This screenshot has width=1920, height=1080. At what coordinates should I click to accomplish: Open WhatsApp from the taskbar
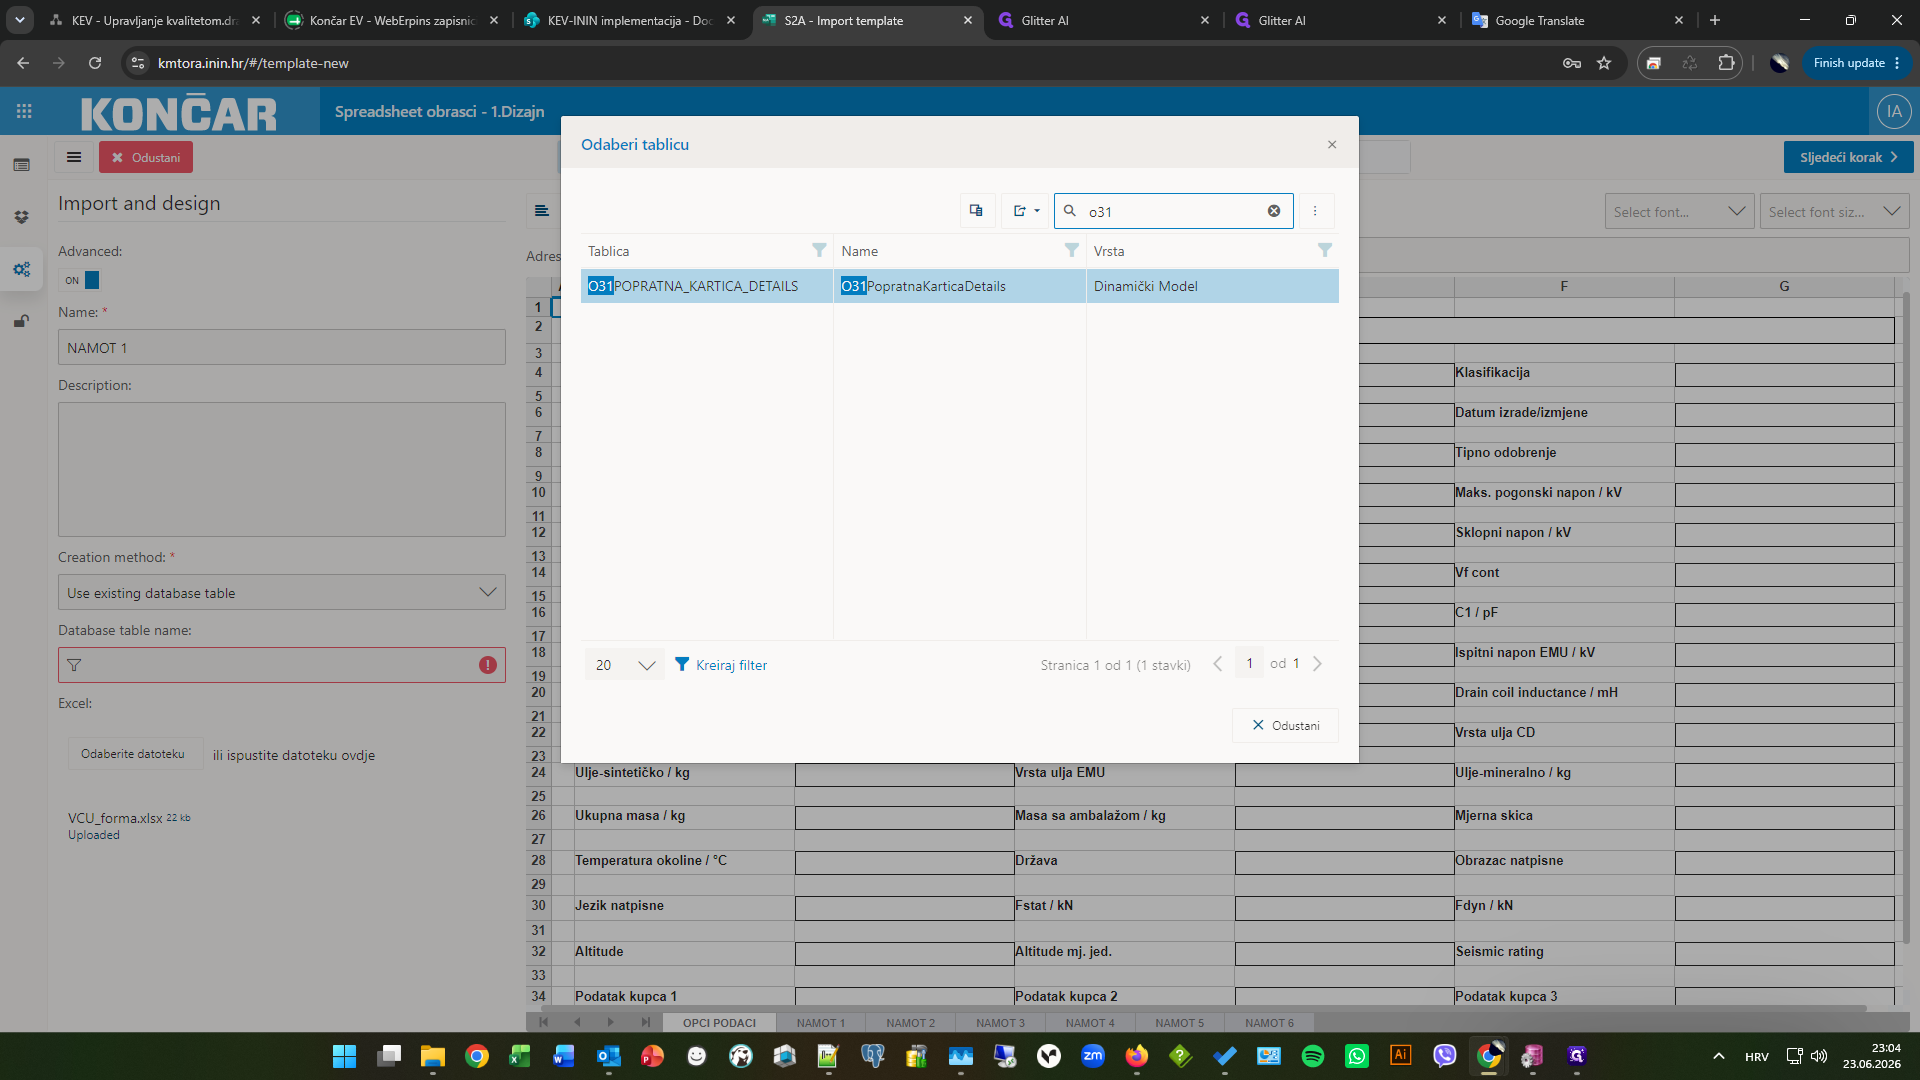pyautogui.click(x=1357, y=1056)
